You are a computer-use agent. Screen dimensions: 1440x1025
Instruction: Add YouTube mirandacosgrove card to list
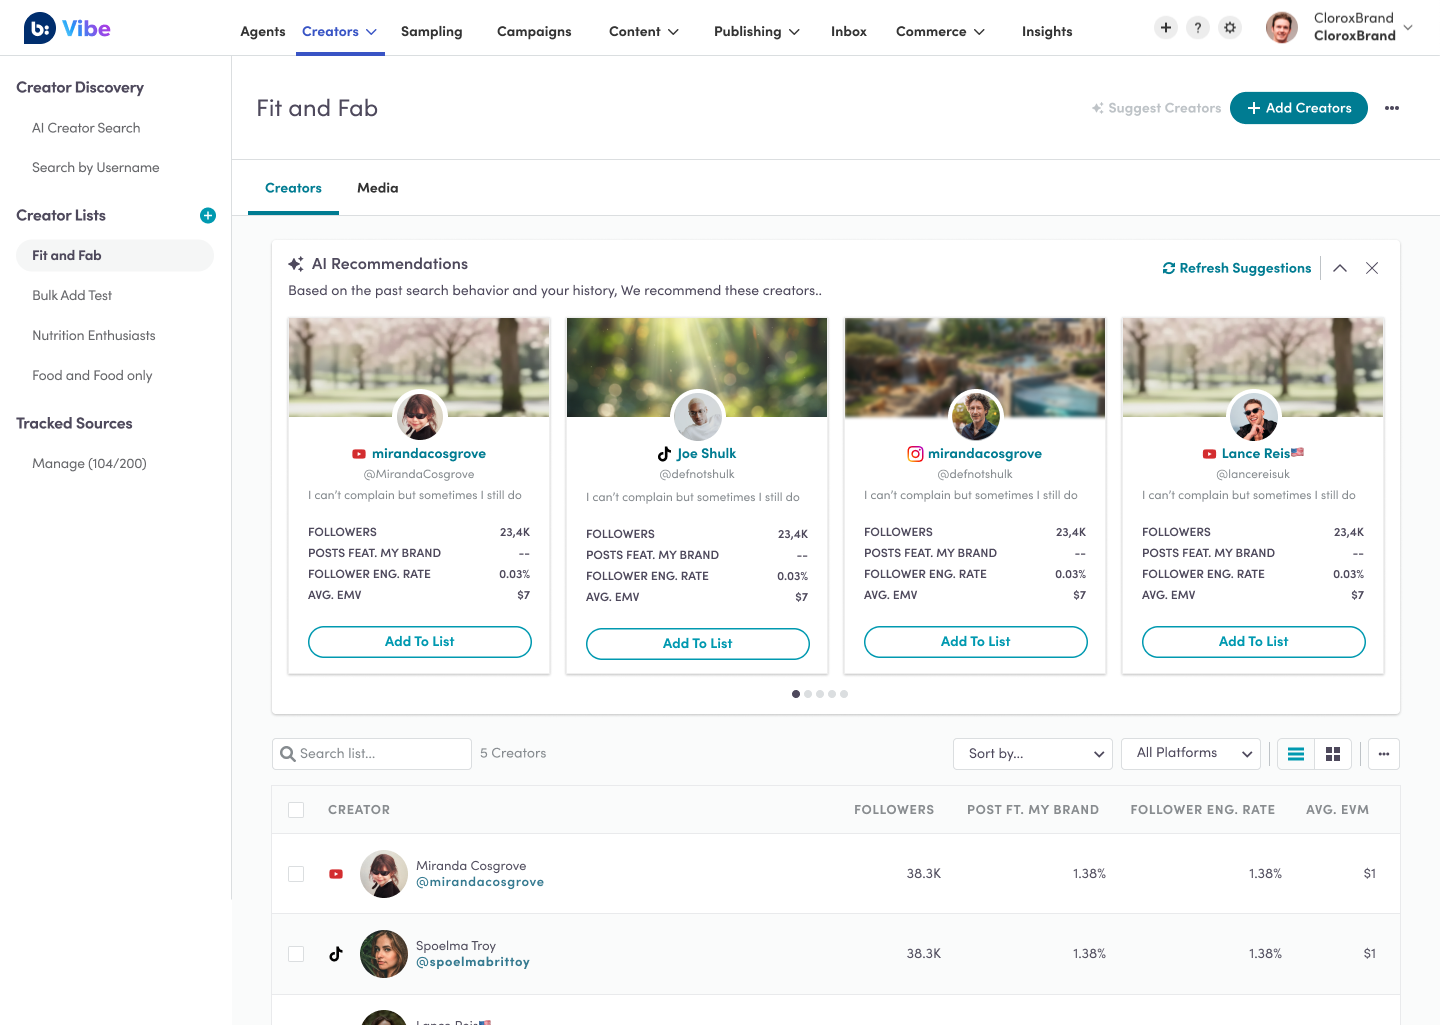coord(420,642)
